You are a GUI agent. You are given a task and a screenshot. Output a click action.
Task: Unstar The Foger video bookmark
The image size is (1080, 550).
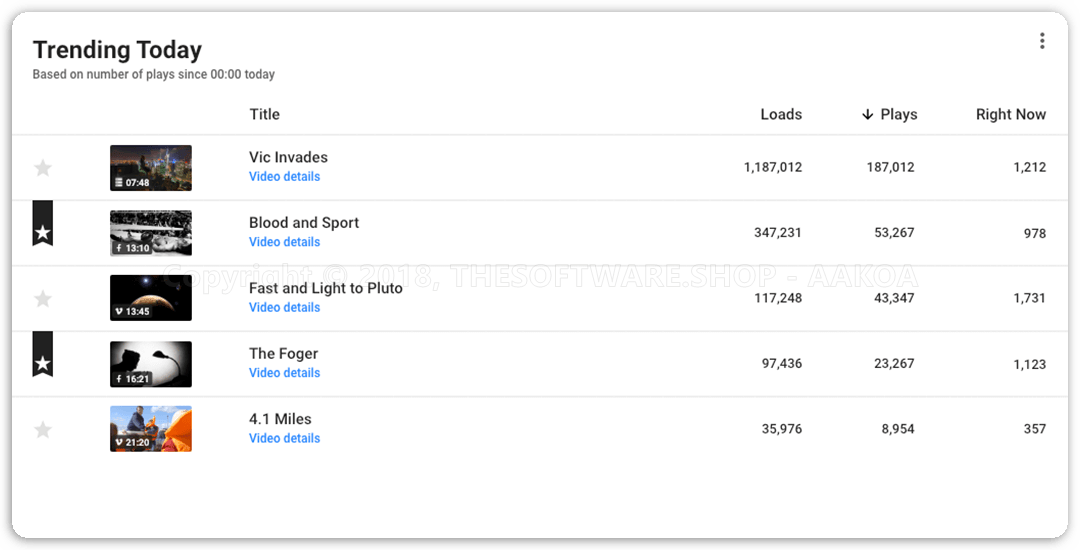[43, 363]
